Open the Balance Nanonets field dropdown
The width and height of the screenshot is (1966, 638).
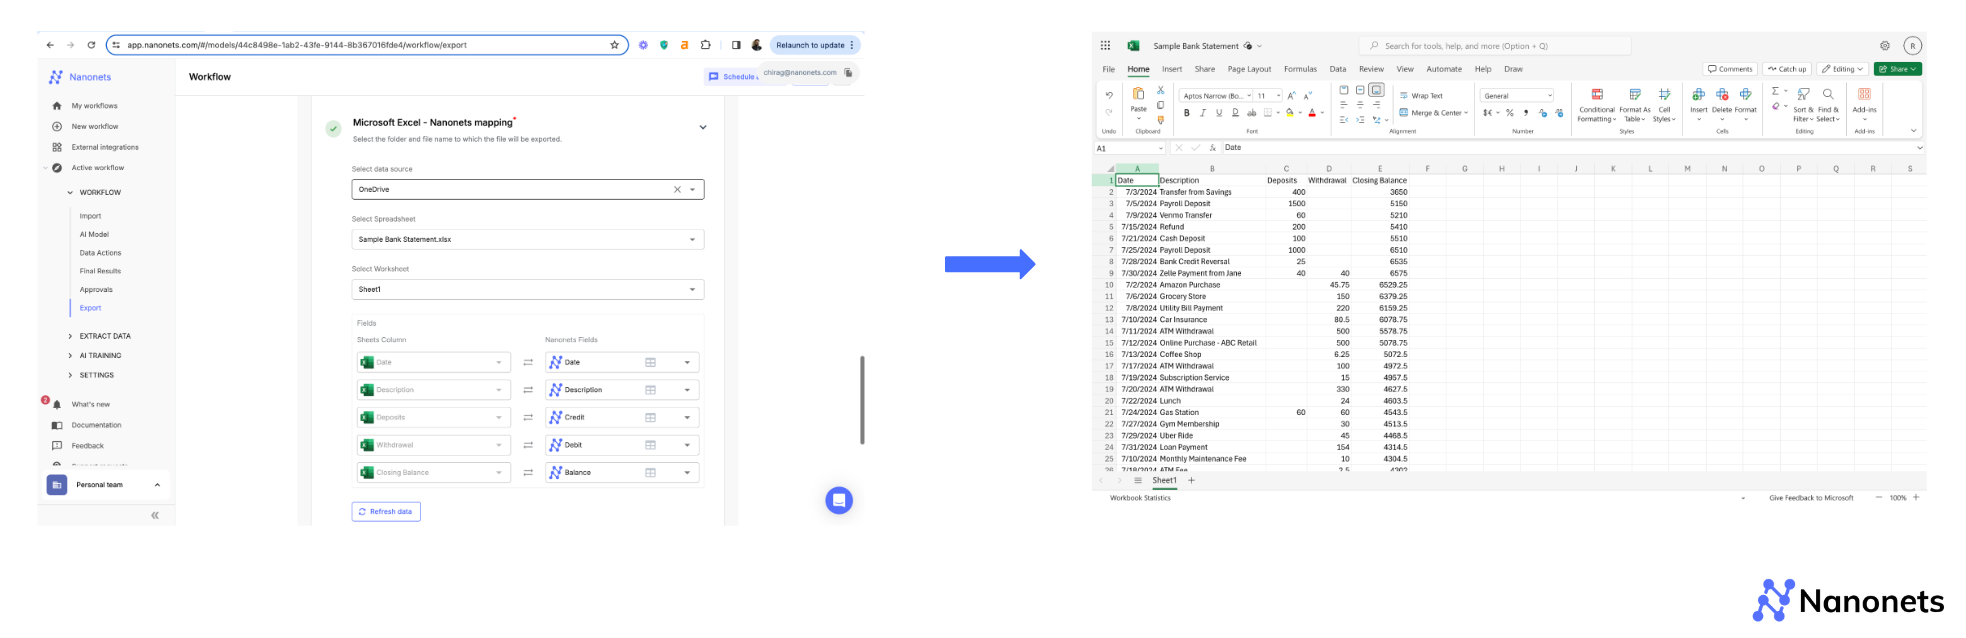click(687, 473)
